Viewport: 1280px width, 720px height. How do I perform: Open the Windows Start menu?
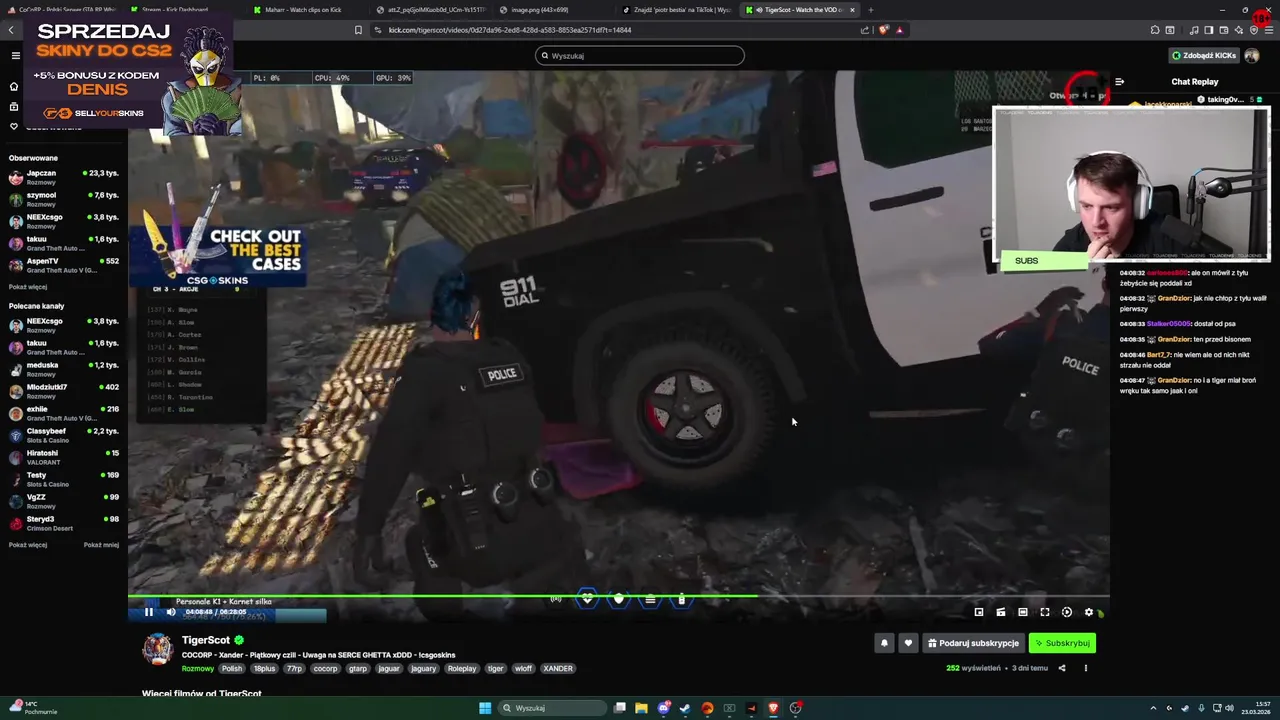pyautogui.click(x=485, y=708)
